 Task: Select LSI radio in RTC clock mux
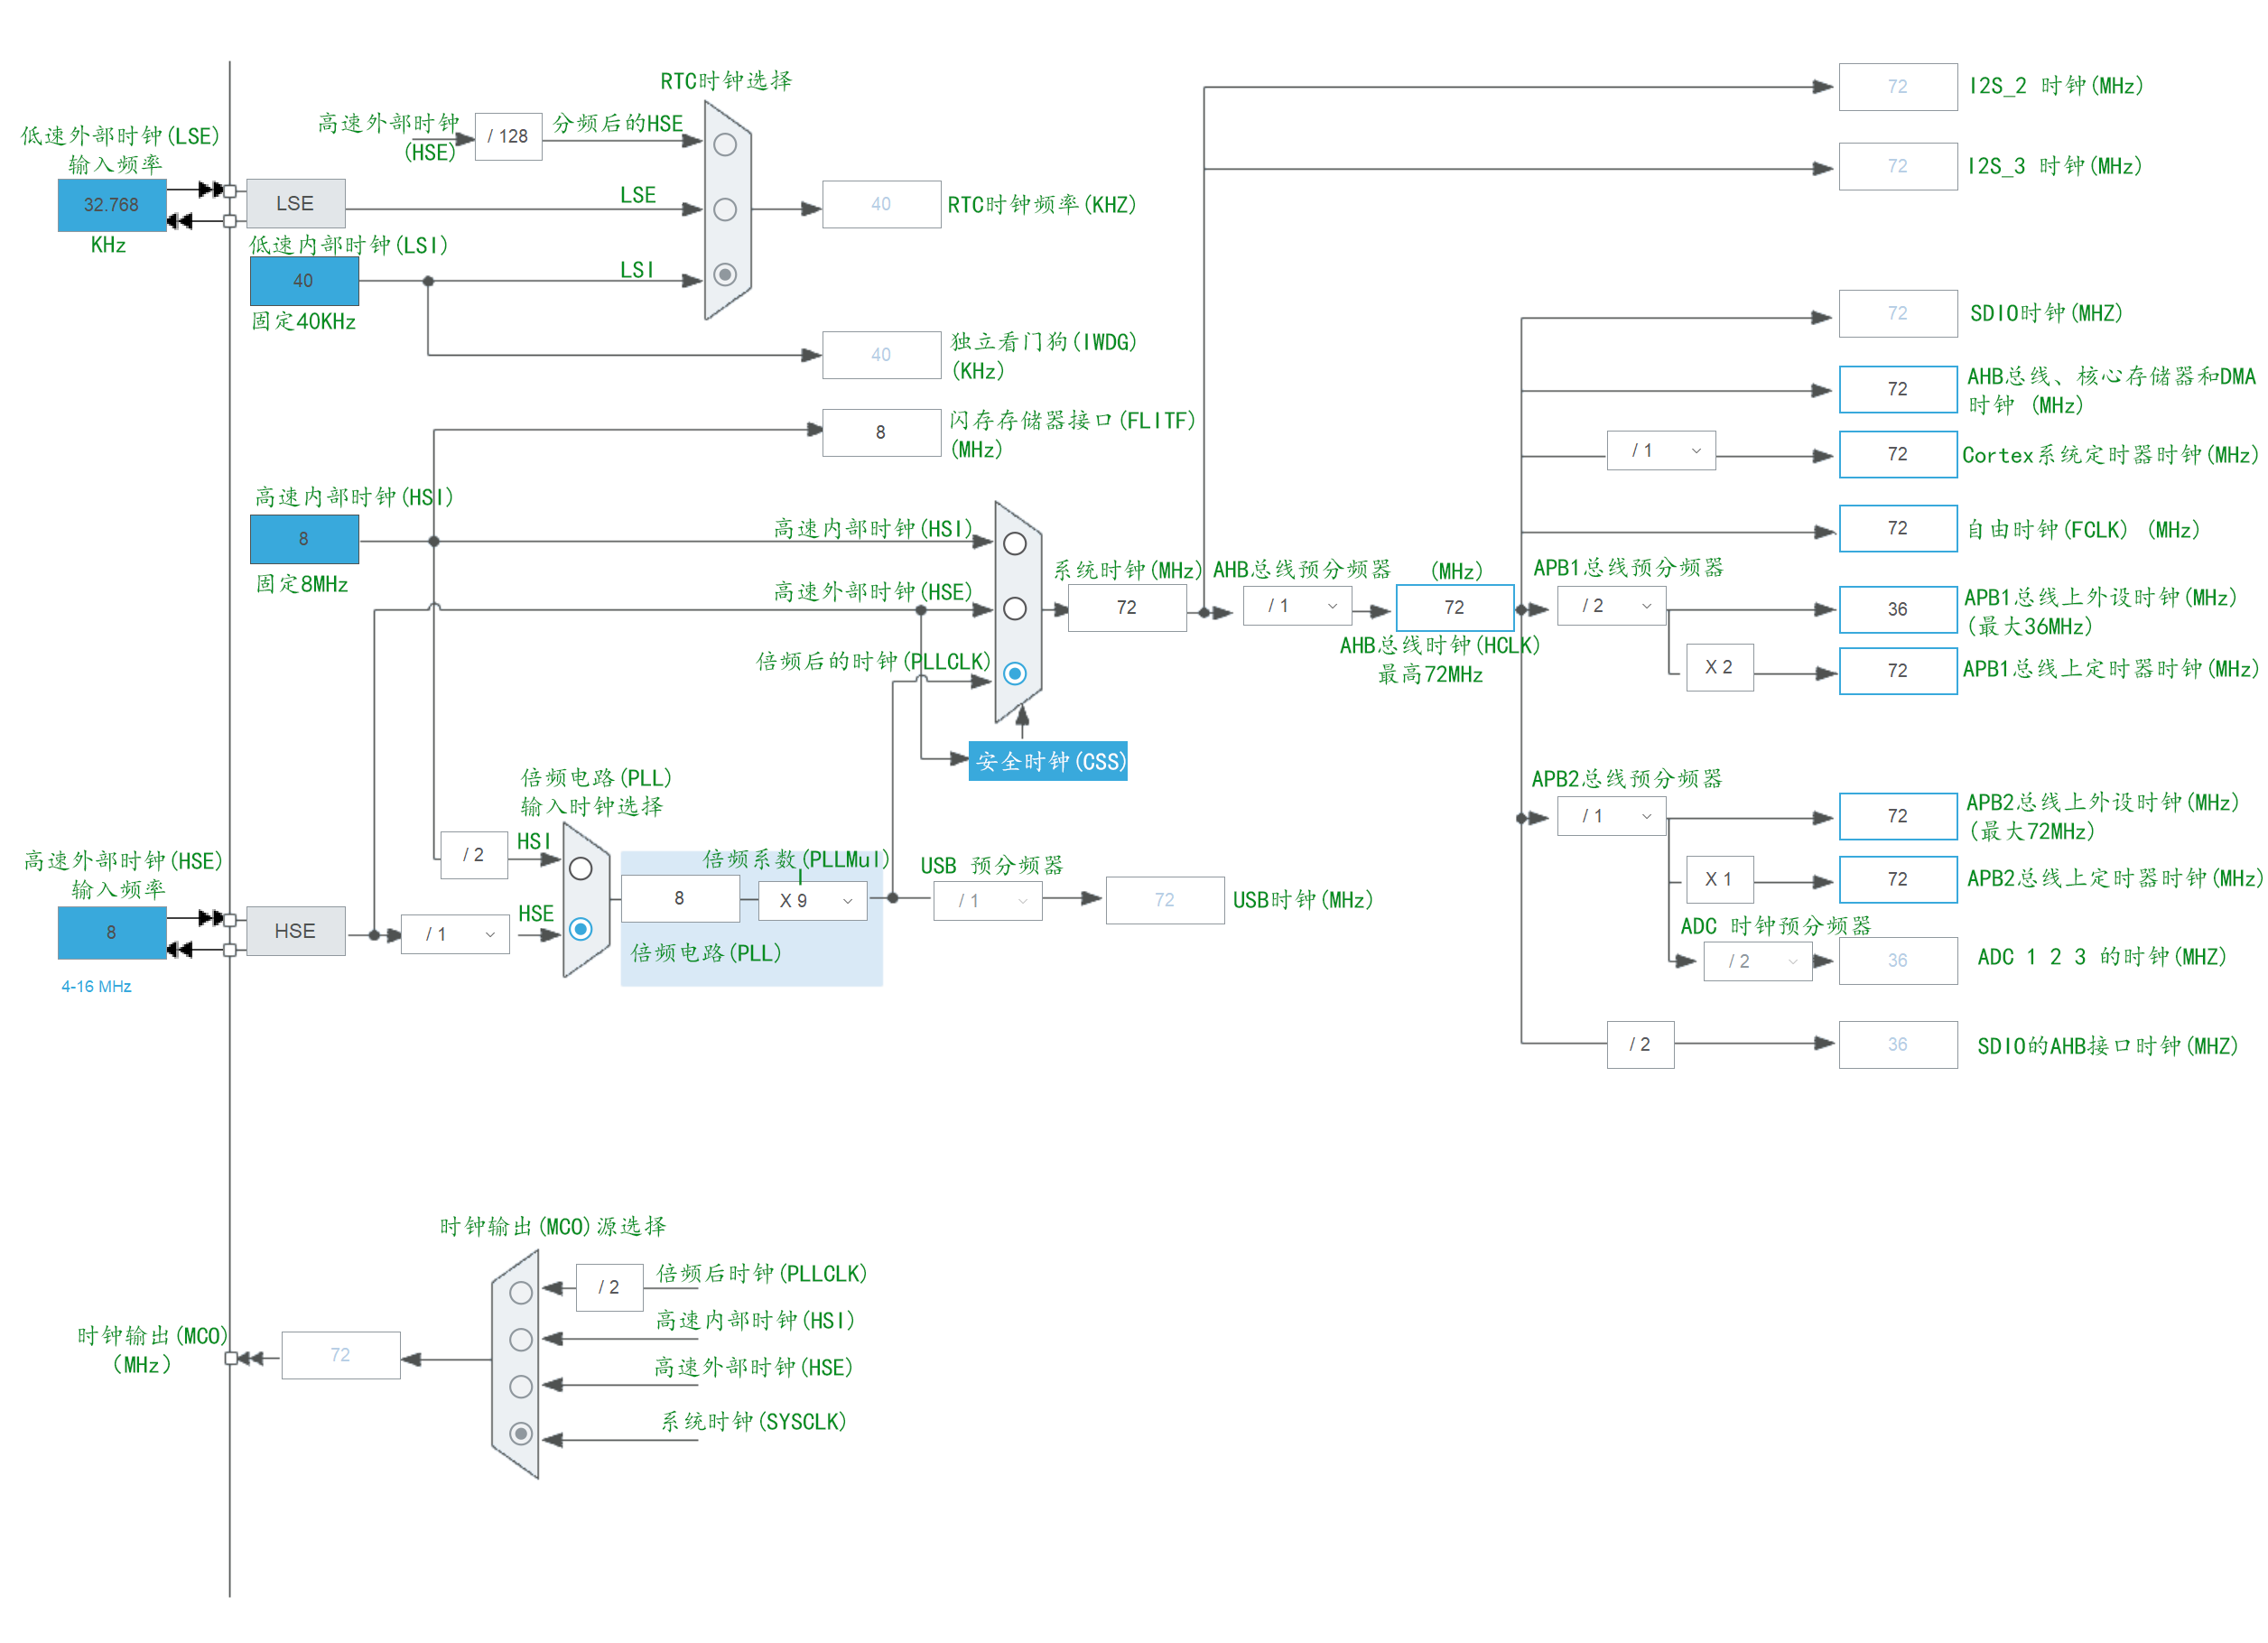(x=725, y=275)
